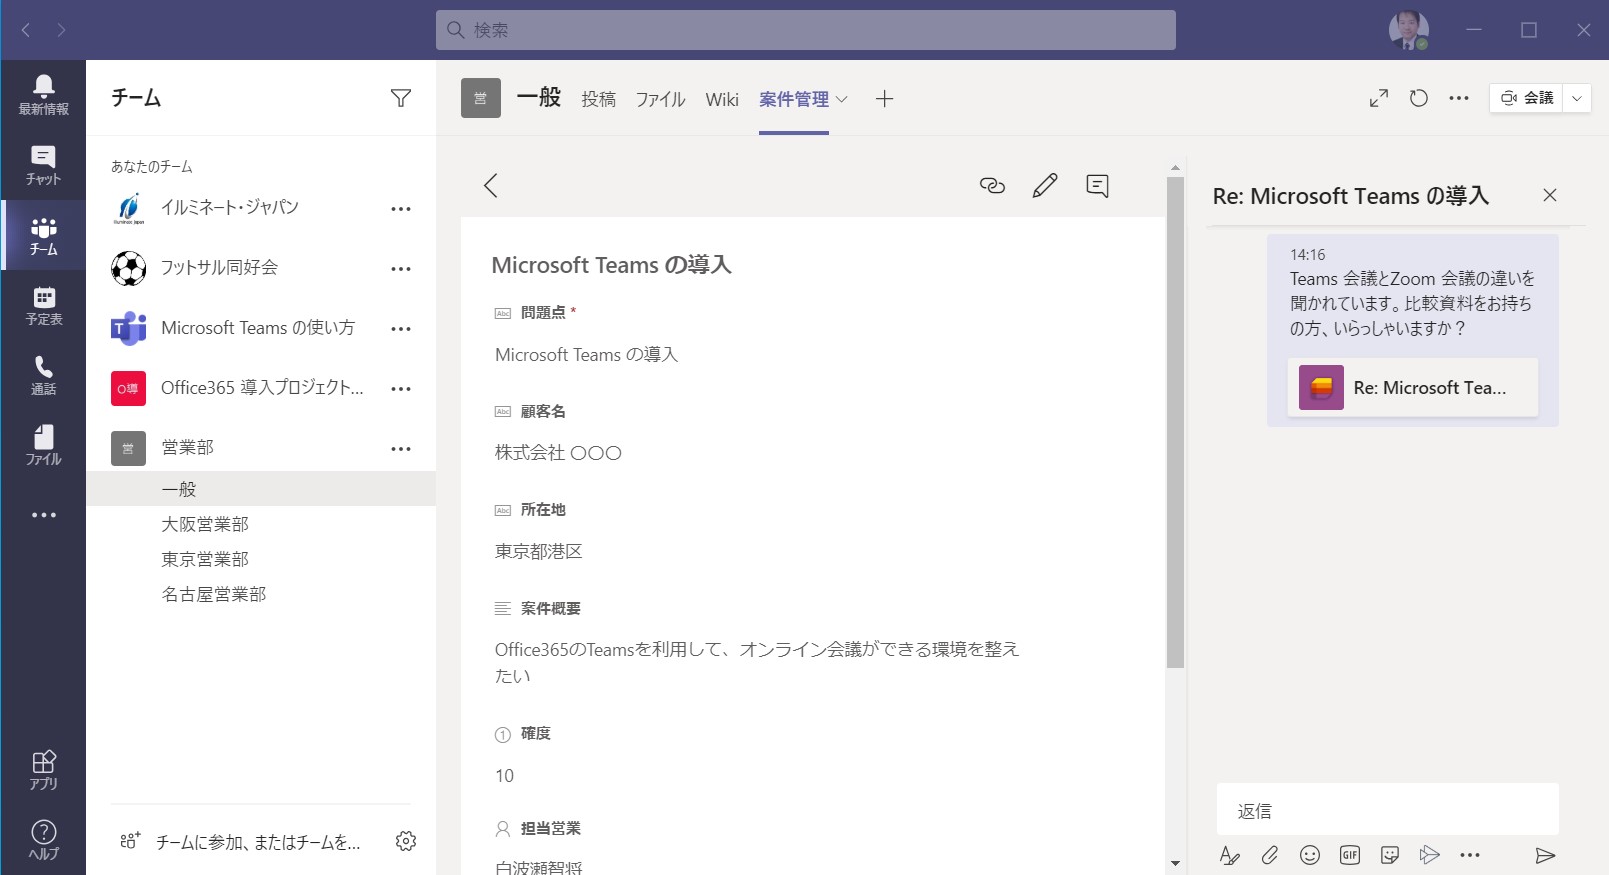Switch to the ファイル tab
Viewport: 1609px width, 875px height.
coord(661,99)
